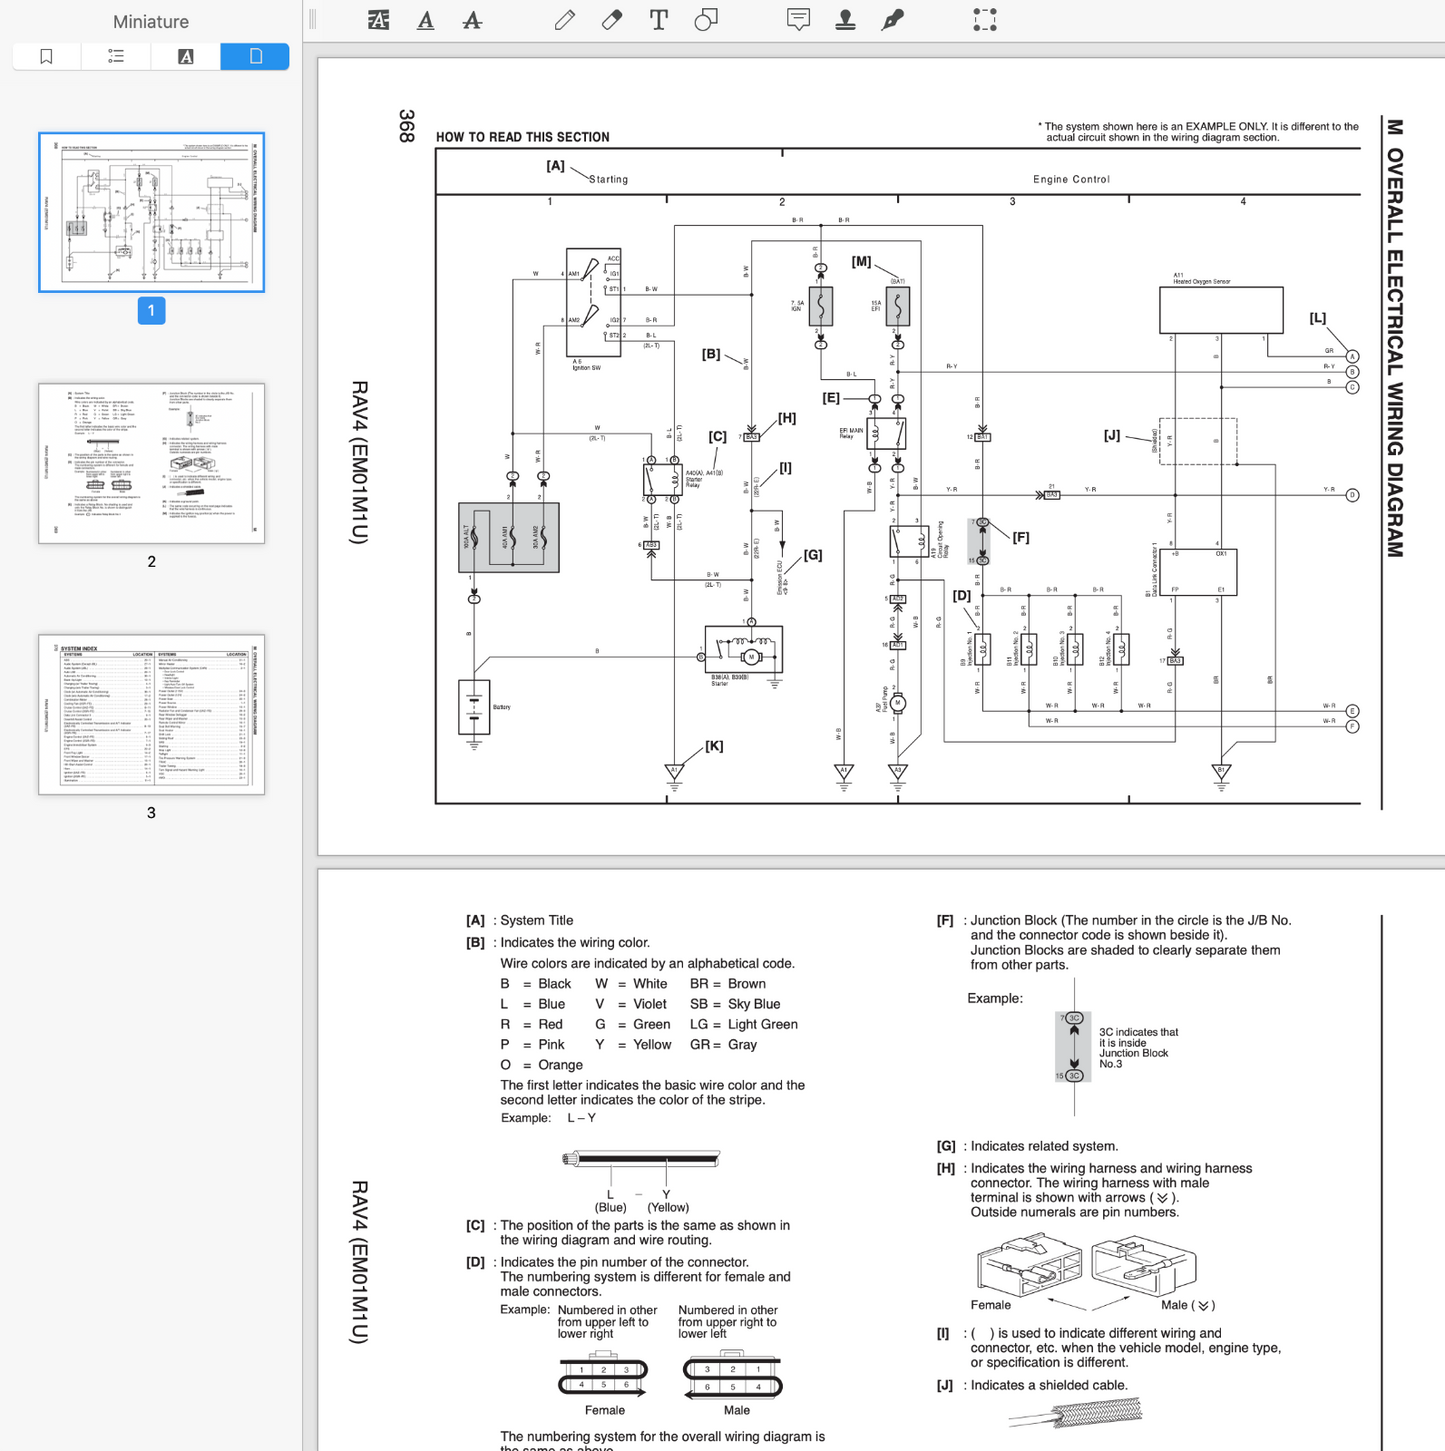Select the text highlight tool
The image size is (1445, 1451).
[378, 20]
